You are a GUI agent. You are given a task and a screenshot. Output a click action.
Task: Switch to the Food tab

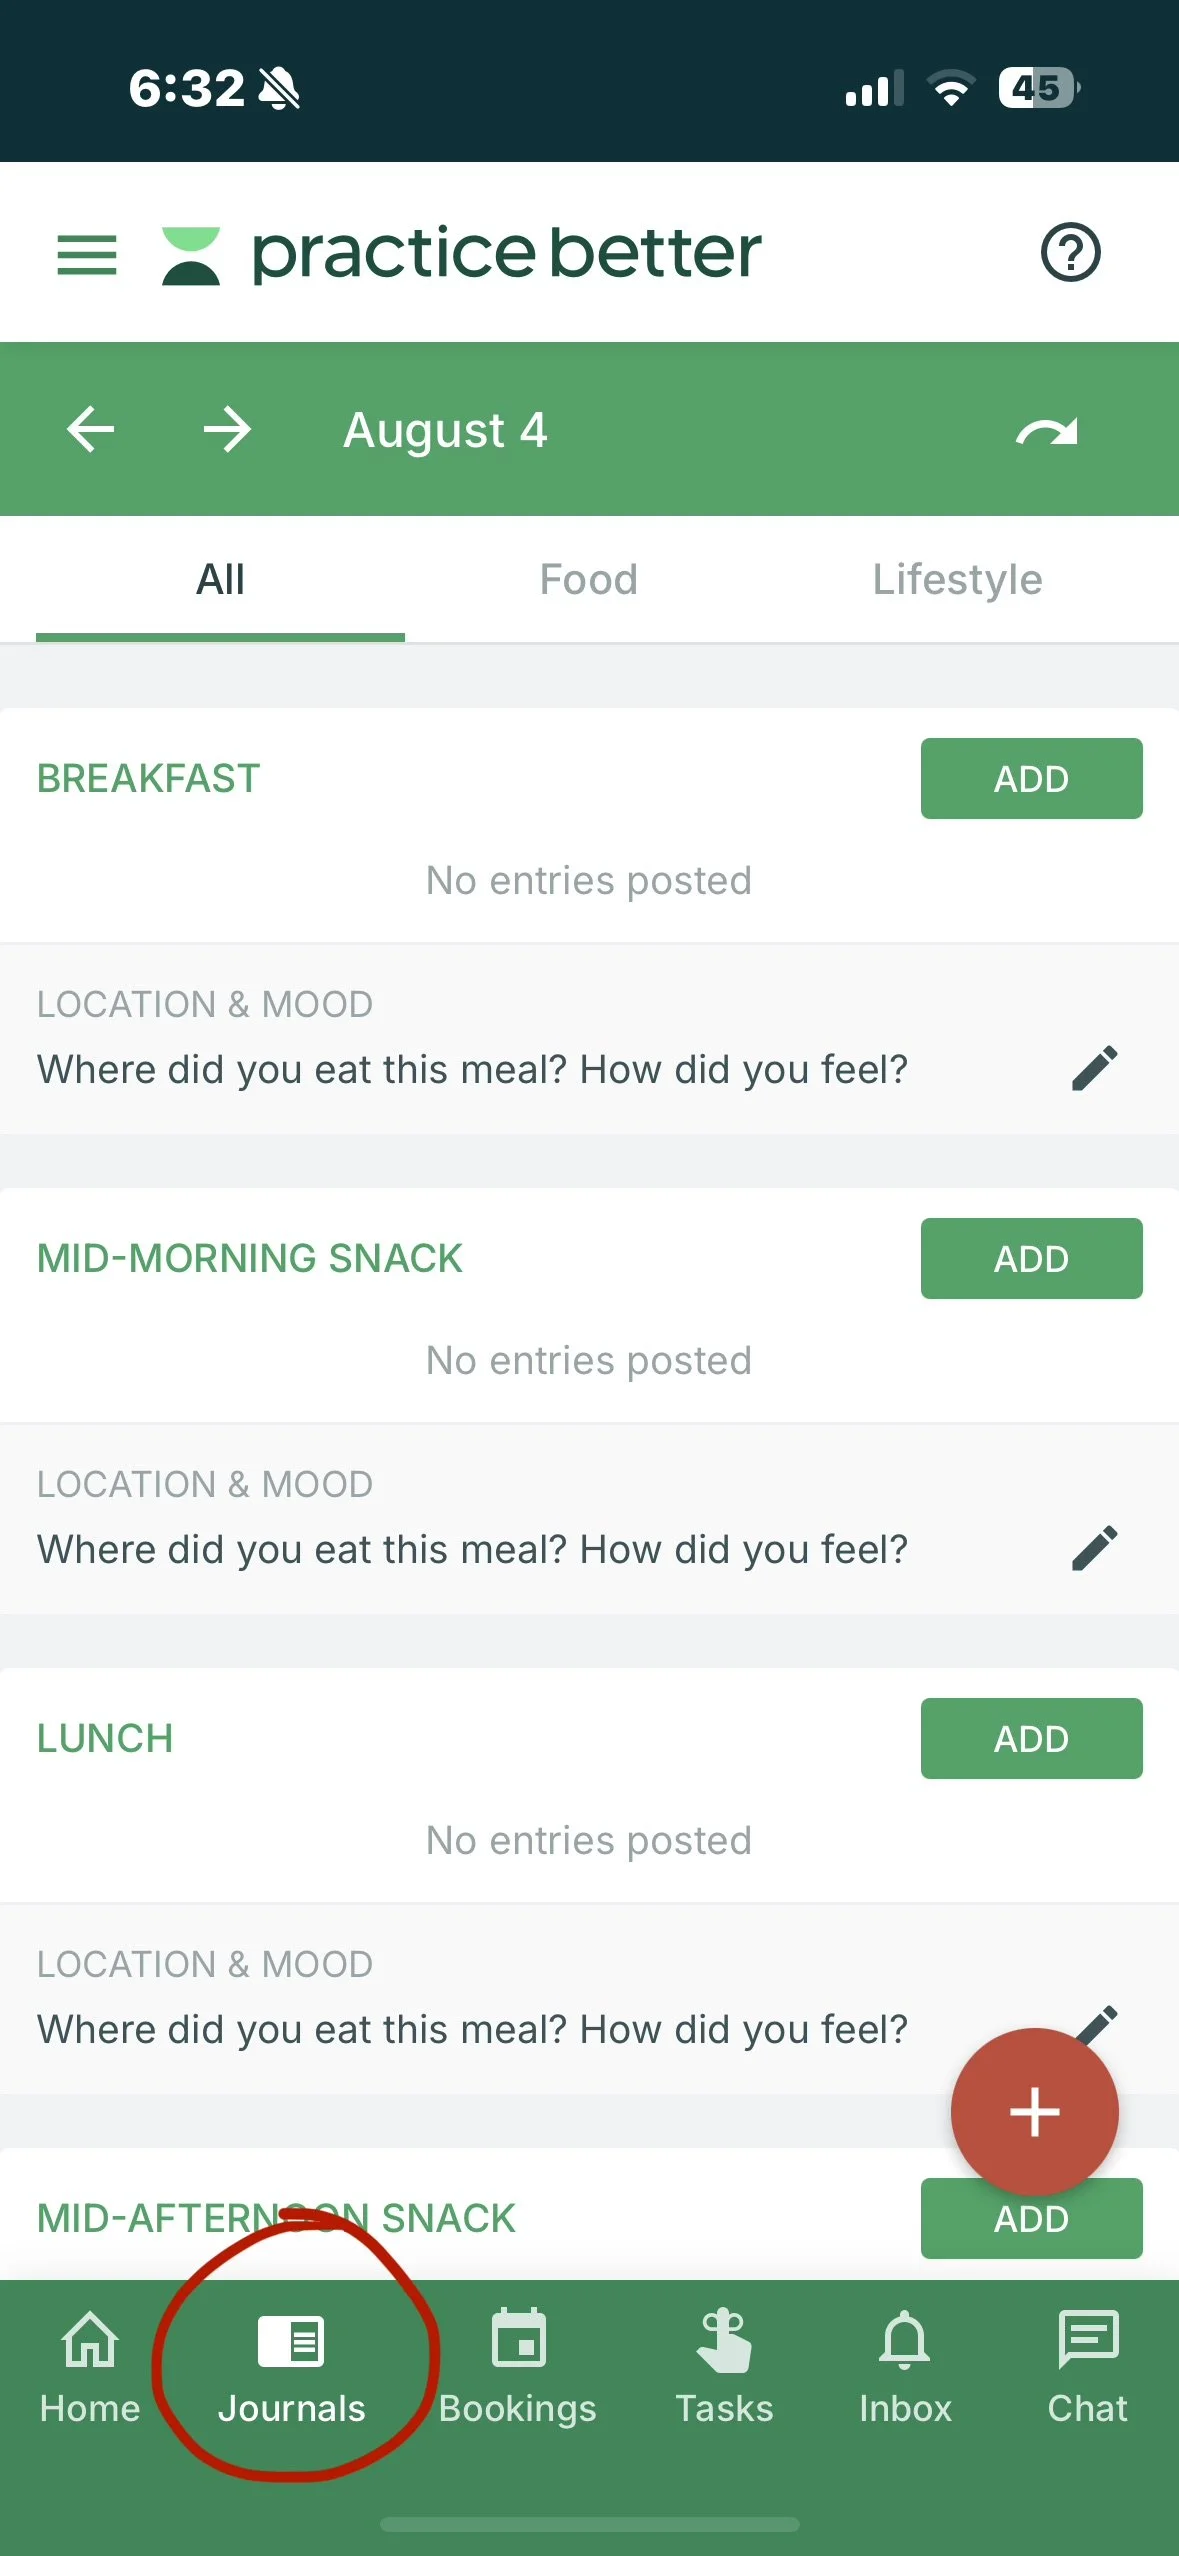[x=588, y=580]
